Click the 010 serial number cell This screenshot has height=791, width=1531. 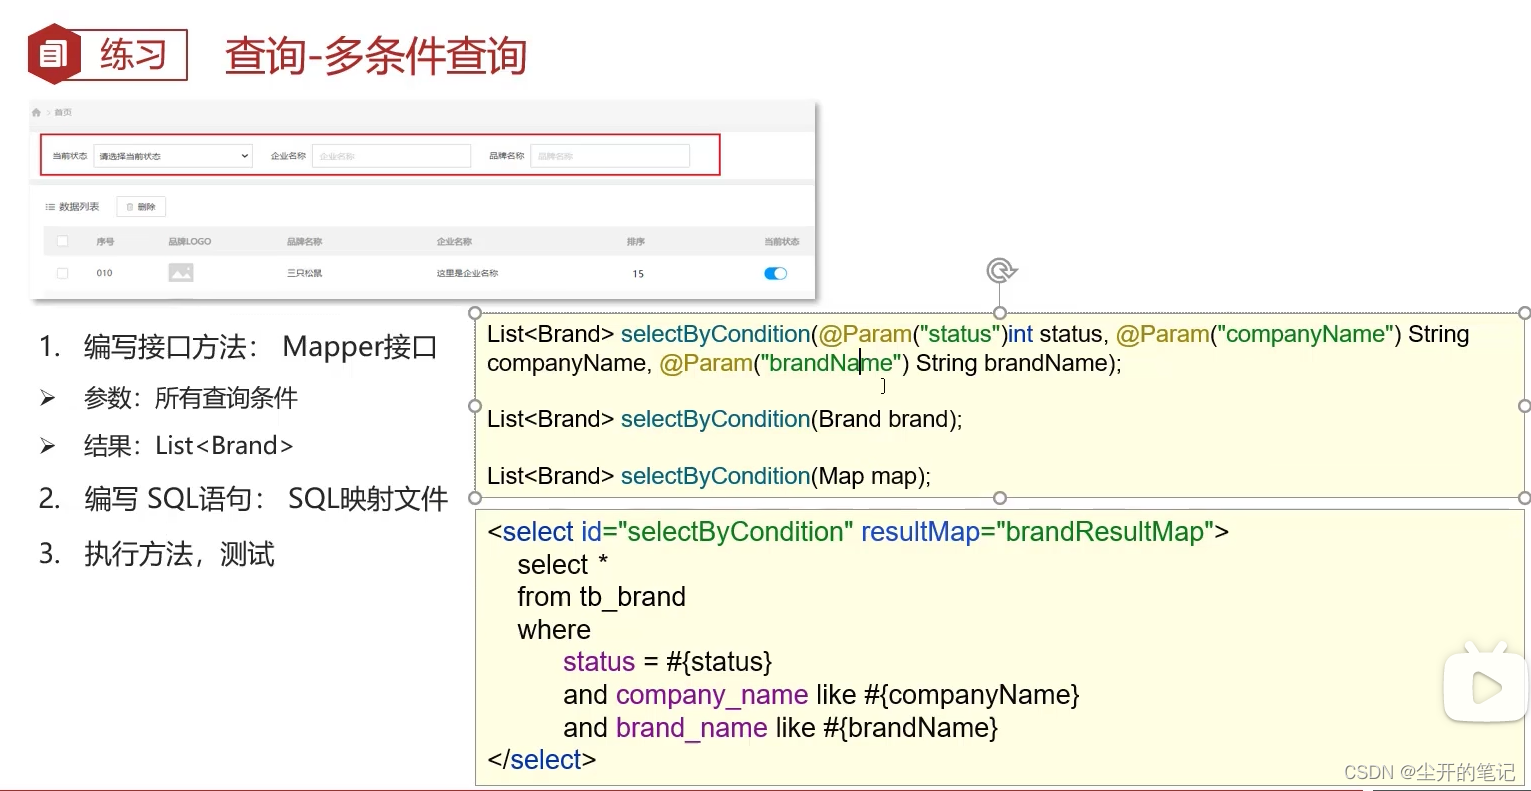[x=104, y=273]
